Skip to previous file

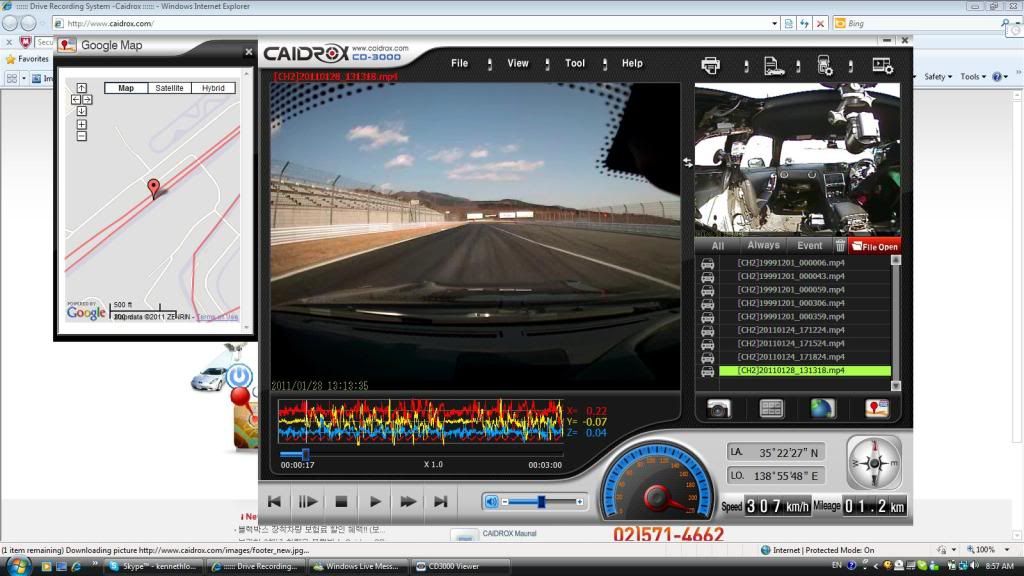[x=274, y=502]
